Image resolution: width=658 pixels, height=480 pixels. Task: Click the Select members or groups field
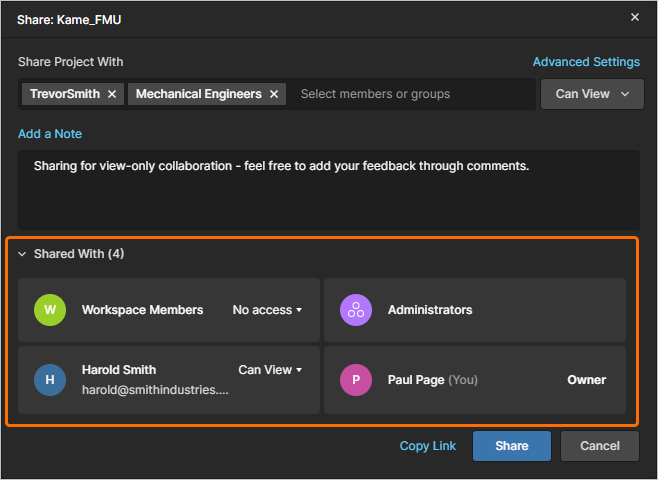(410, 94)
